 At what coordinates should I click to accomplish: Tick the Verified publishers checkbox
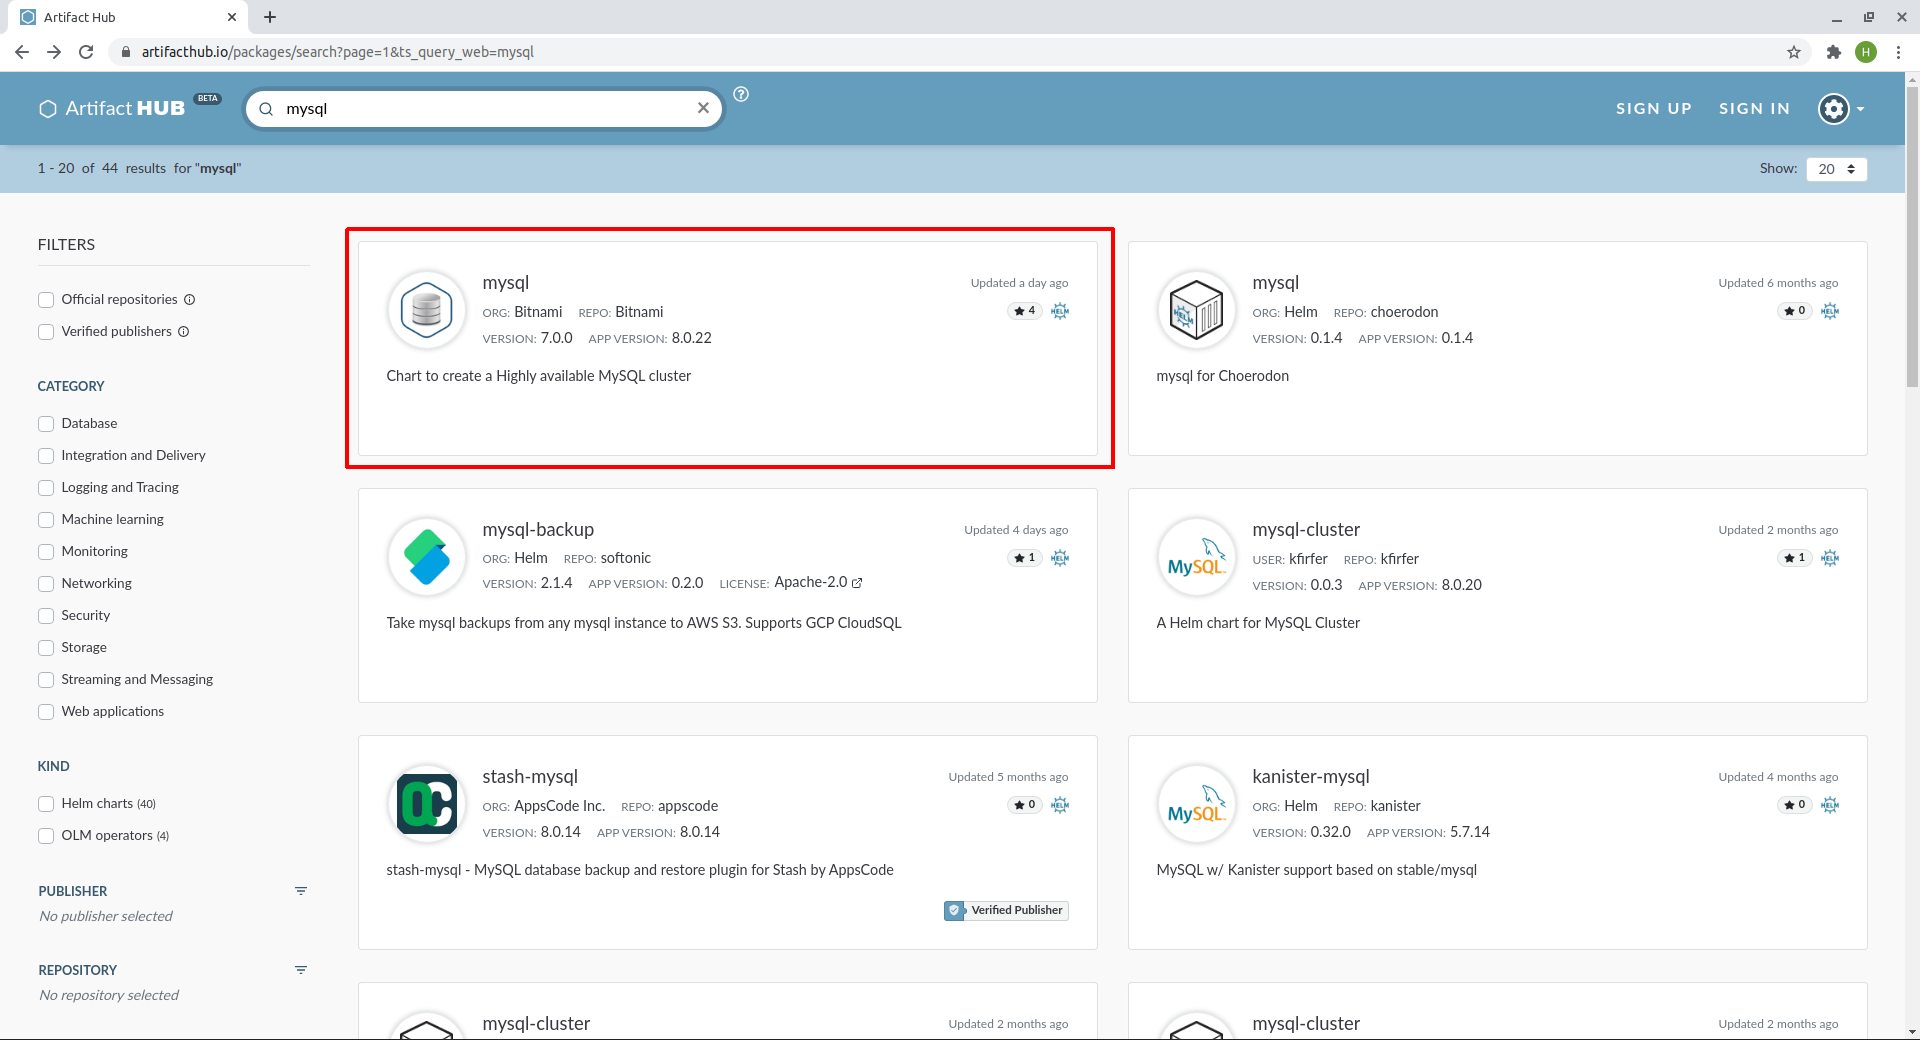pos(46,332)
